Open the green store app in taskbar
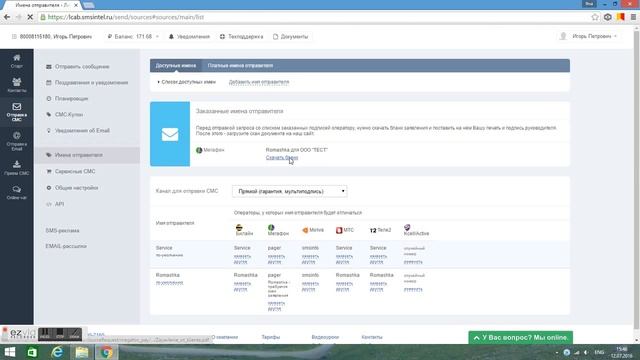Screen dimensions: 640x360 (32, 352)
